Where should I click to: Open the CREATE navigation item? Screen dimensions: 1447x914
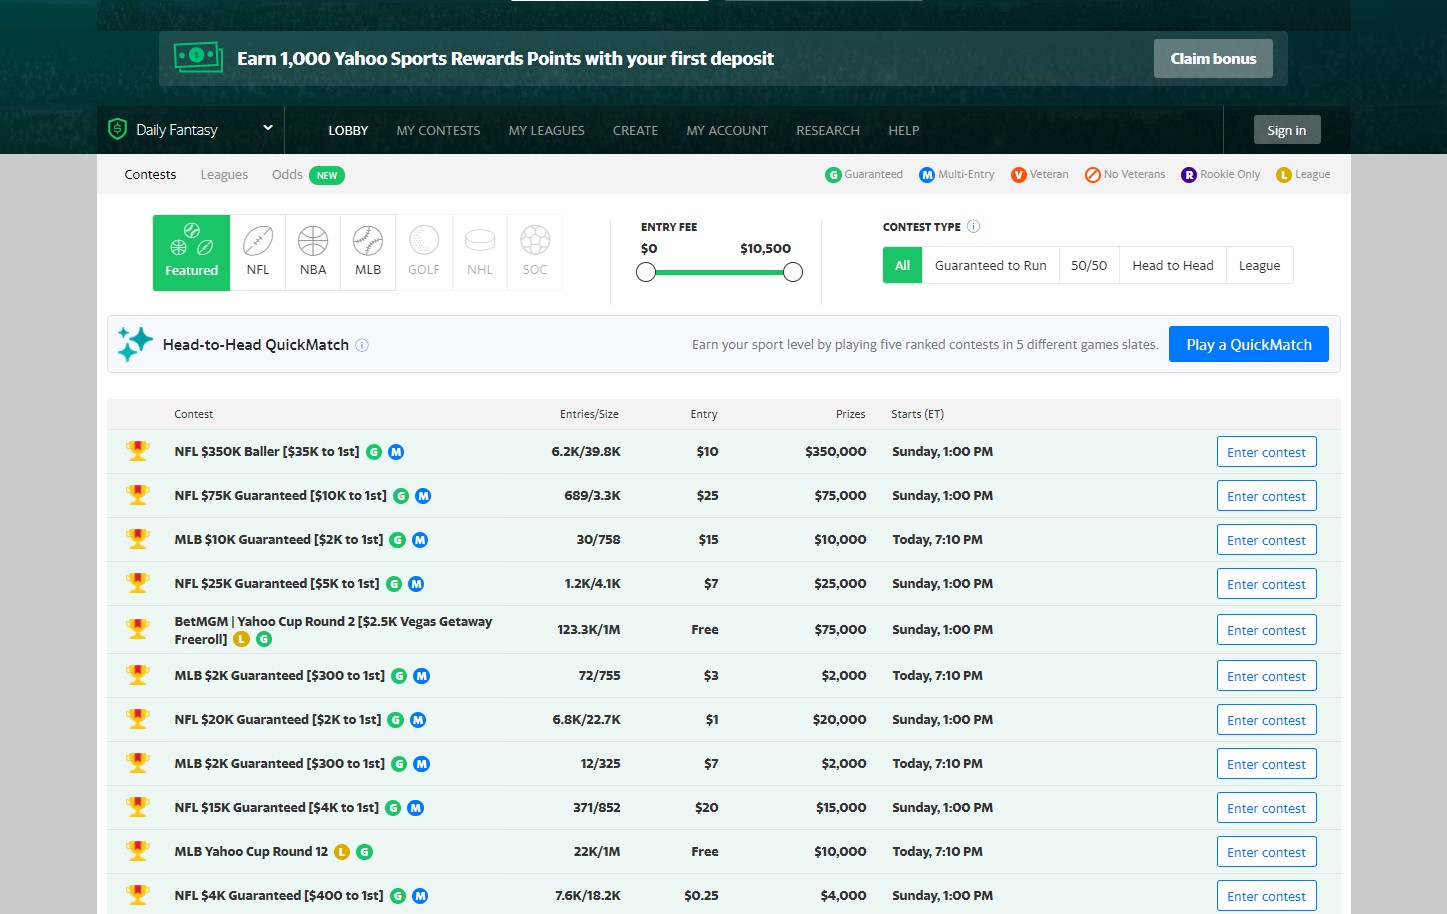pos(635,130)
